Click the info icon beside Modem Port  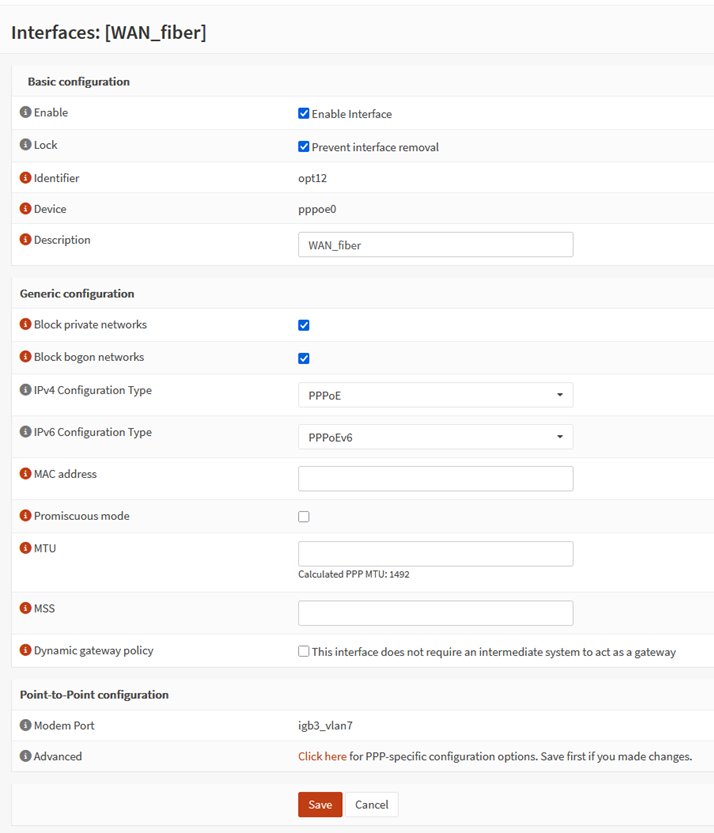coord(26,725)
